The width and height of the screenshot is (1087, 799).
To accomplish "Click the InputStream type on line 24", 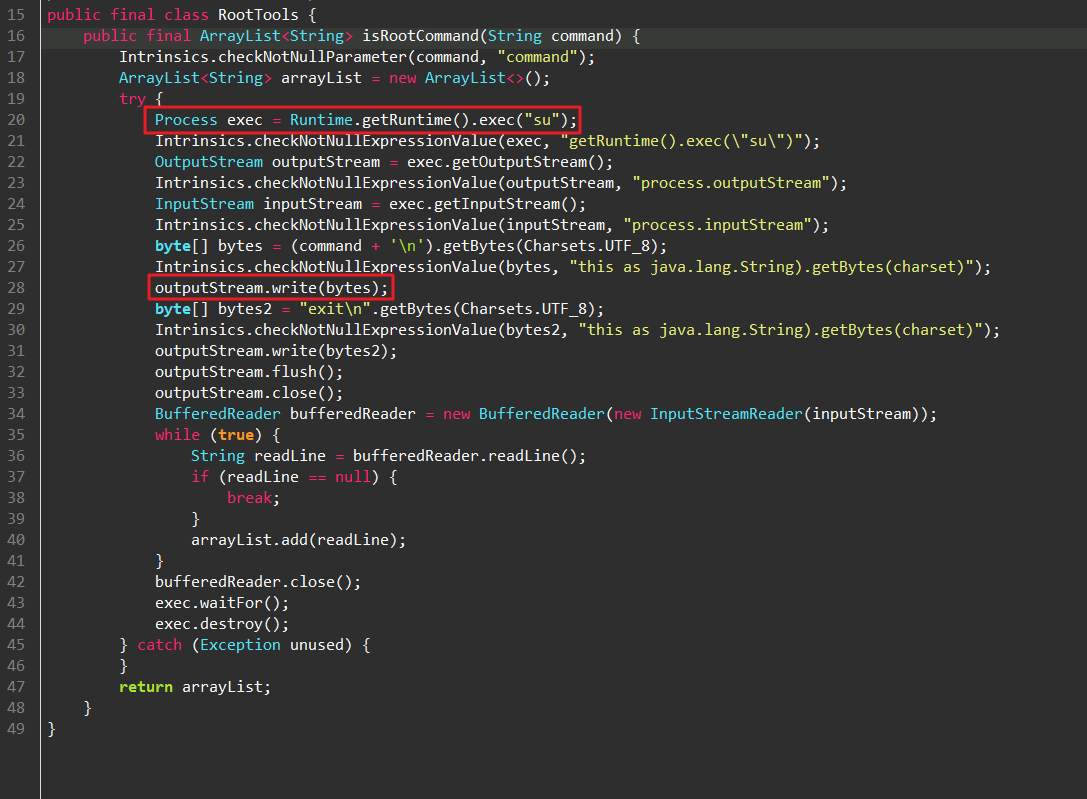I will tap(204, 204).
